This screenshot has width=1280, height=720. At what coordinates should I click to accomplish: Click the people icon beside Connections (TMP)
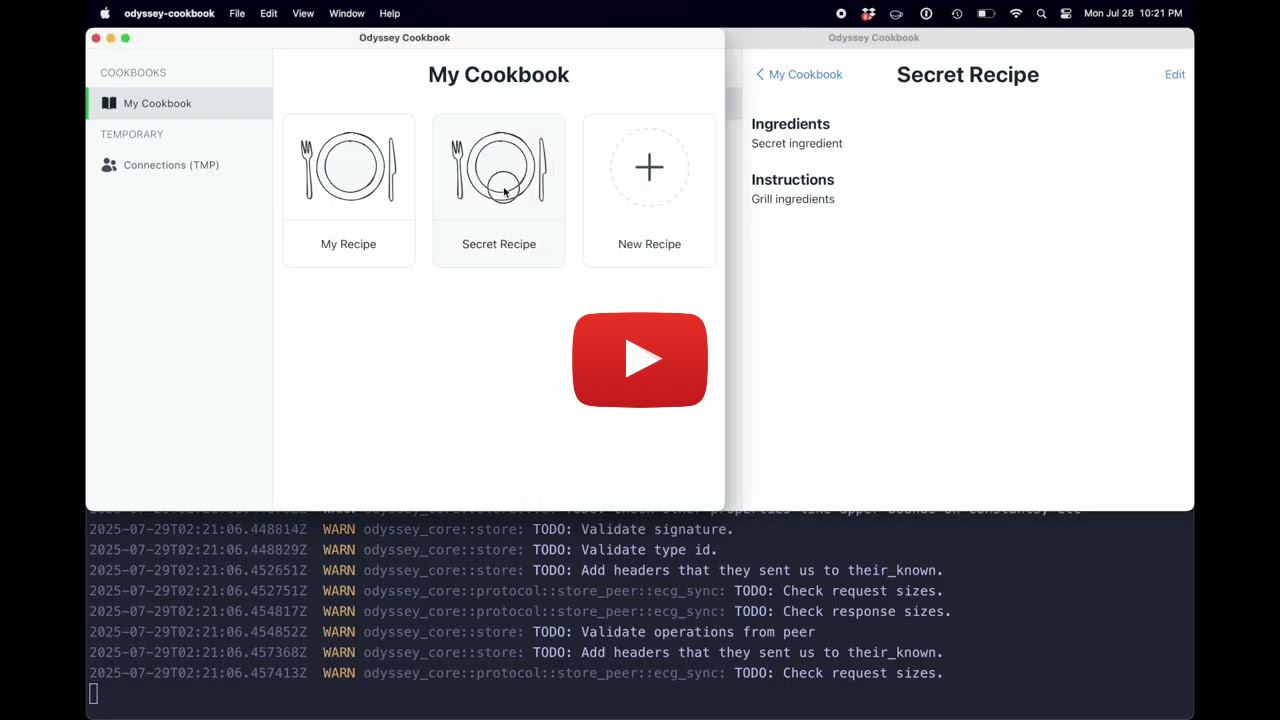tap(109, 165)
